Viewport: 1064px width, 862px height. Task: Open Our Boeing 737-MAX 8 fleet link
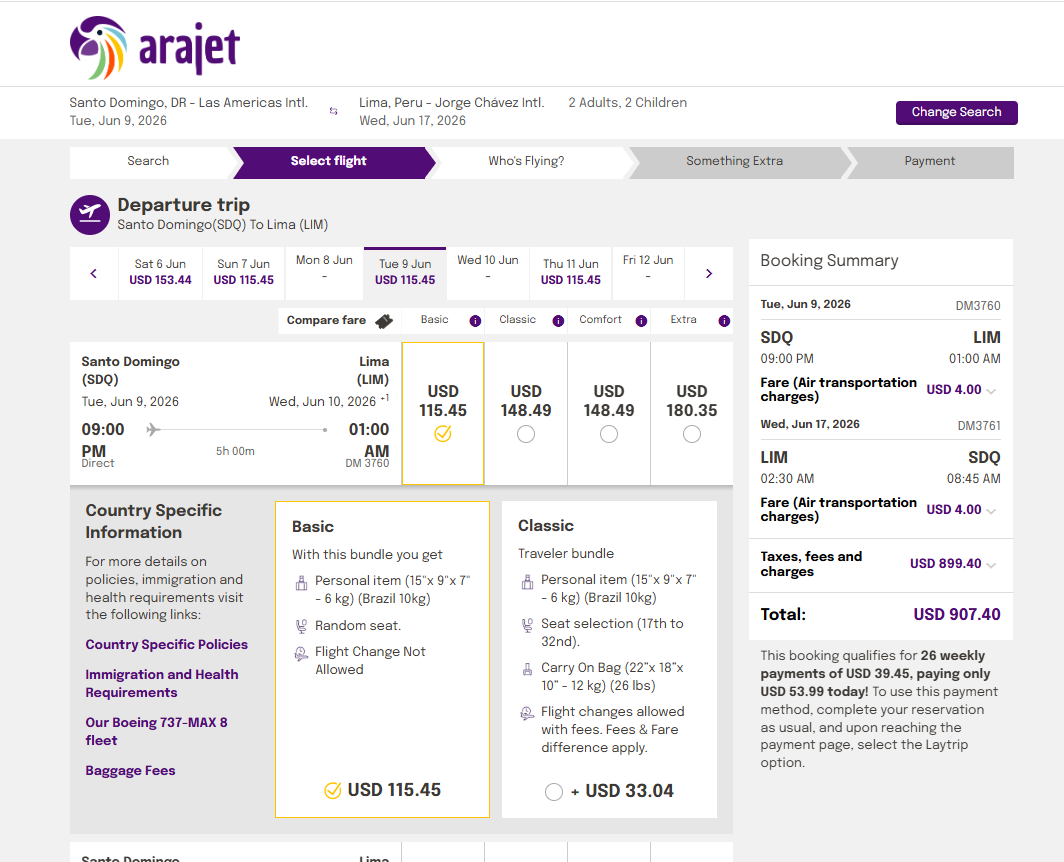click(156, 732)
